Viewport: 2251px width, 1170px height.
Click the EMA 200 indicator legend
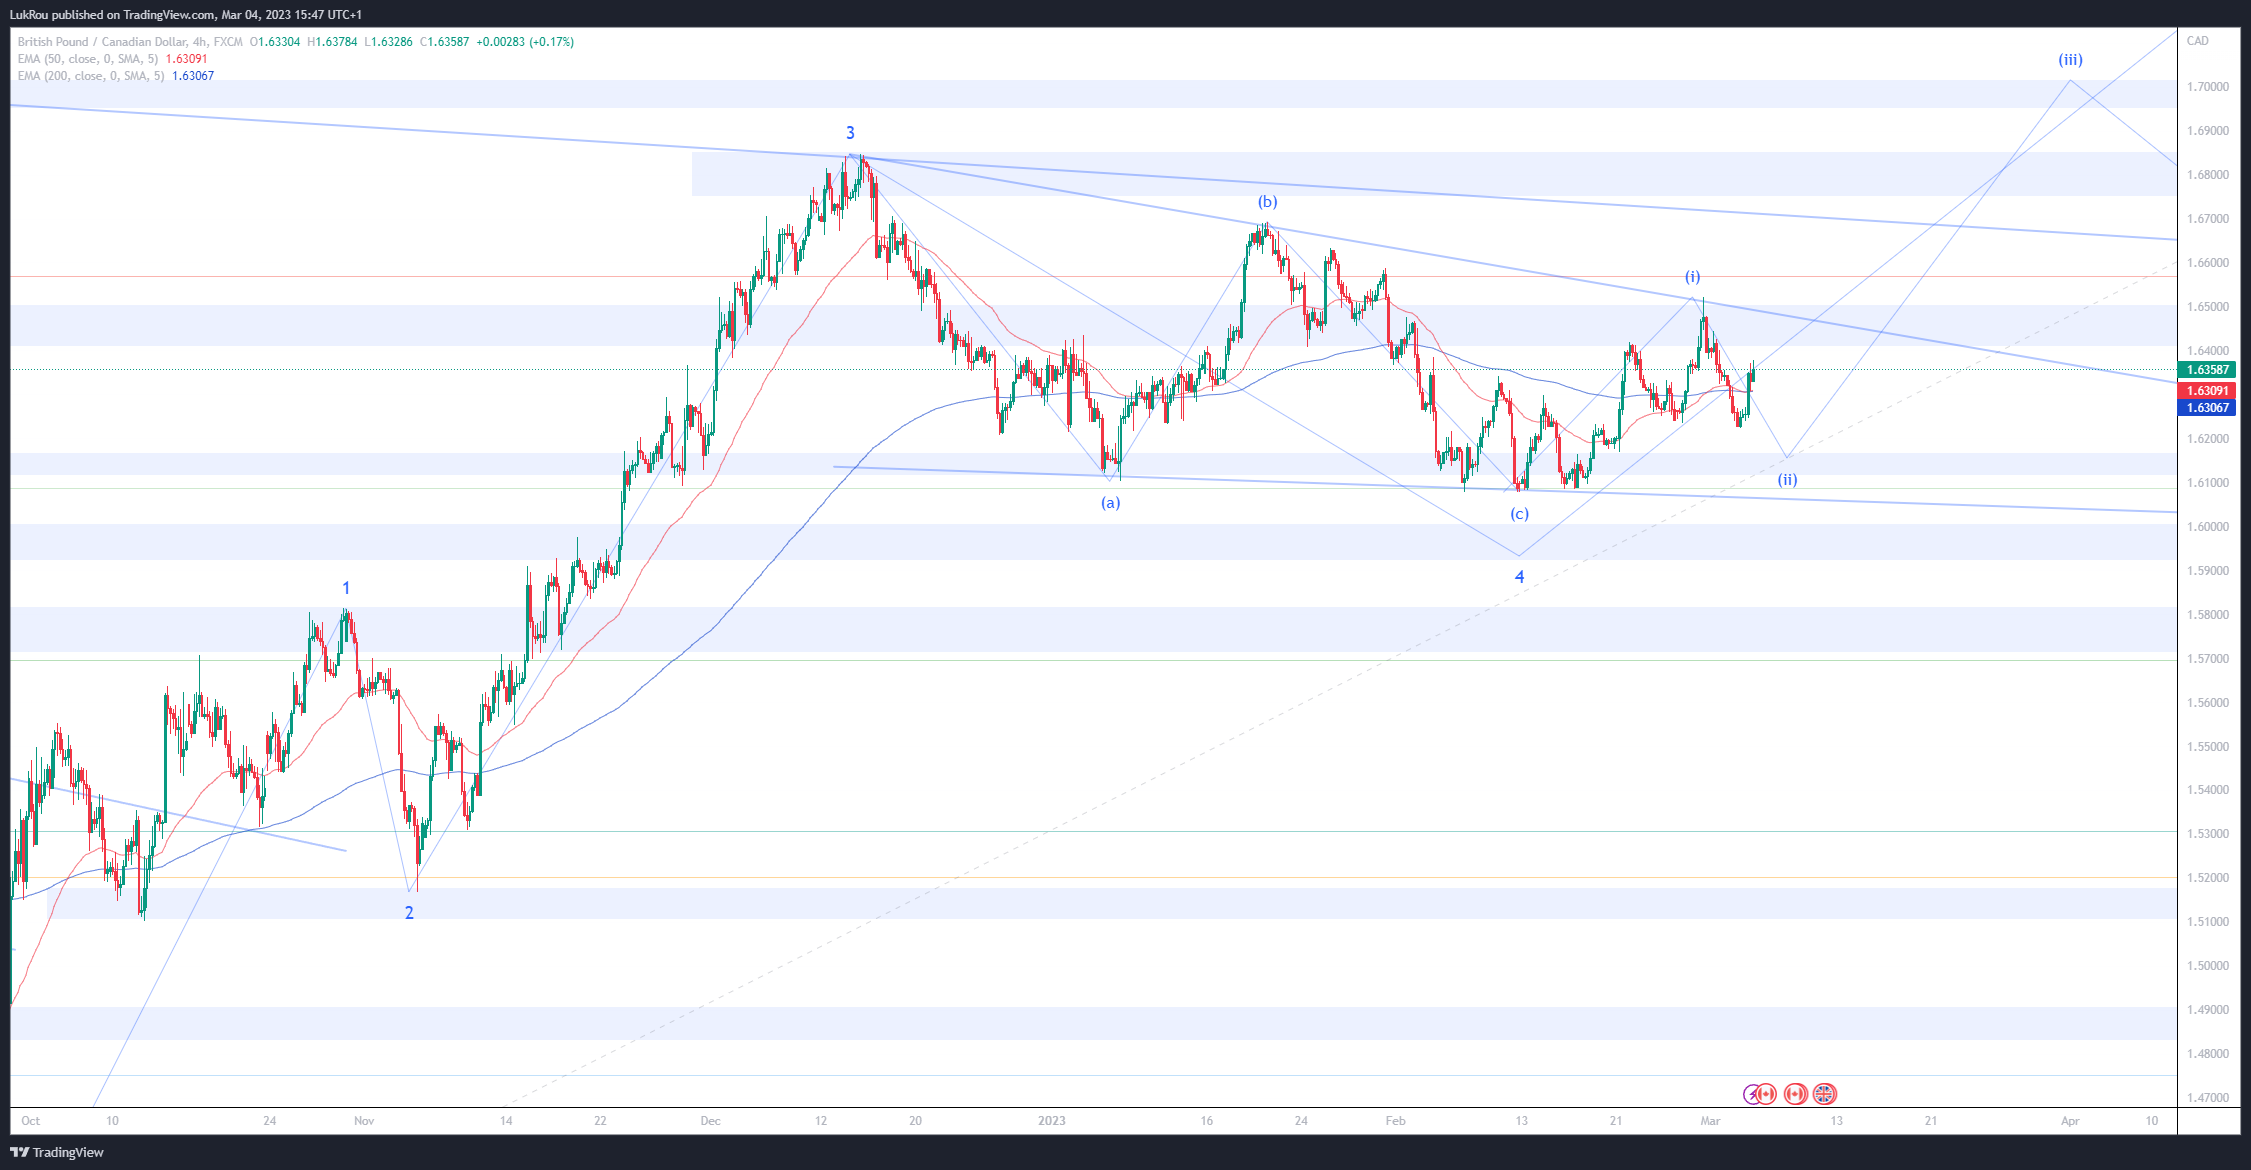[x=91, y=76]
